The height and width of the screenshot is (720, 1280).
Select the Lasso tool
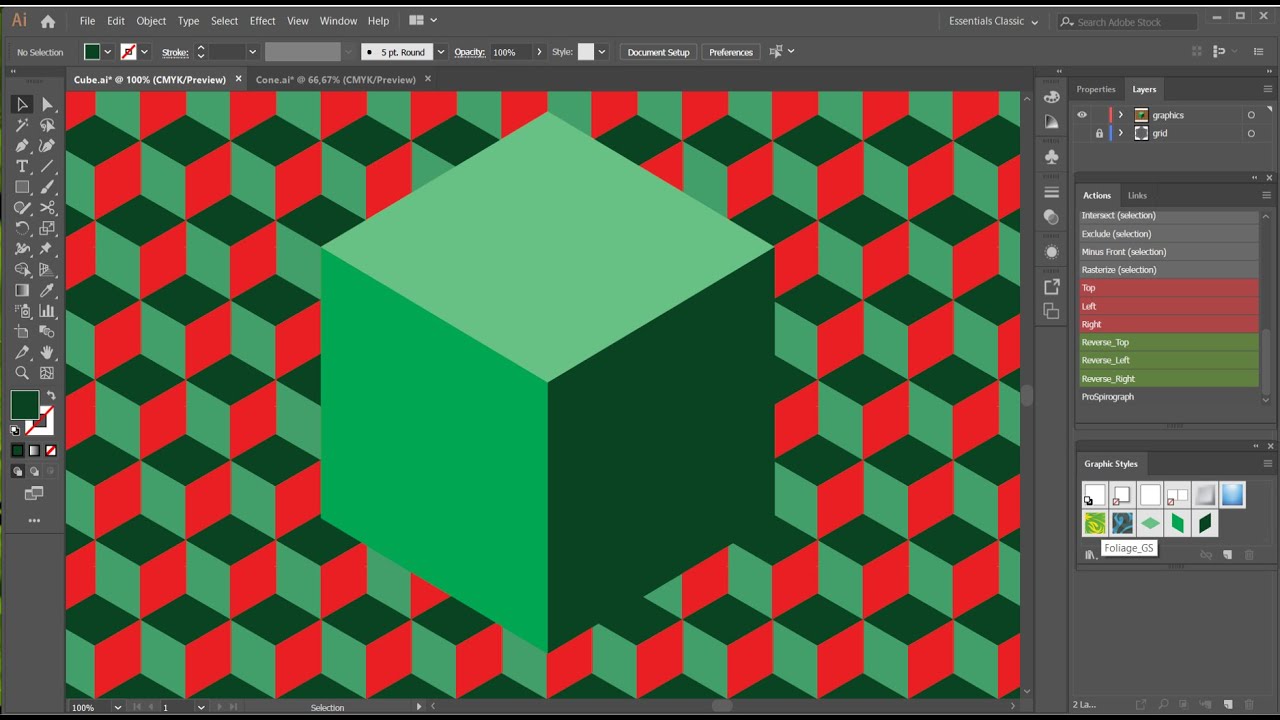[48, 125]
